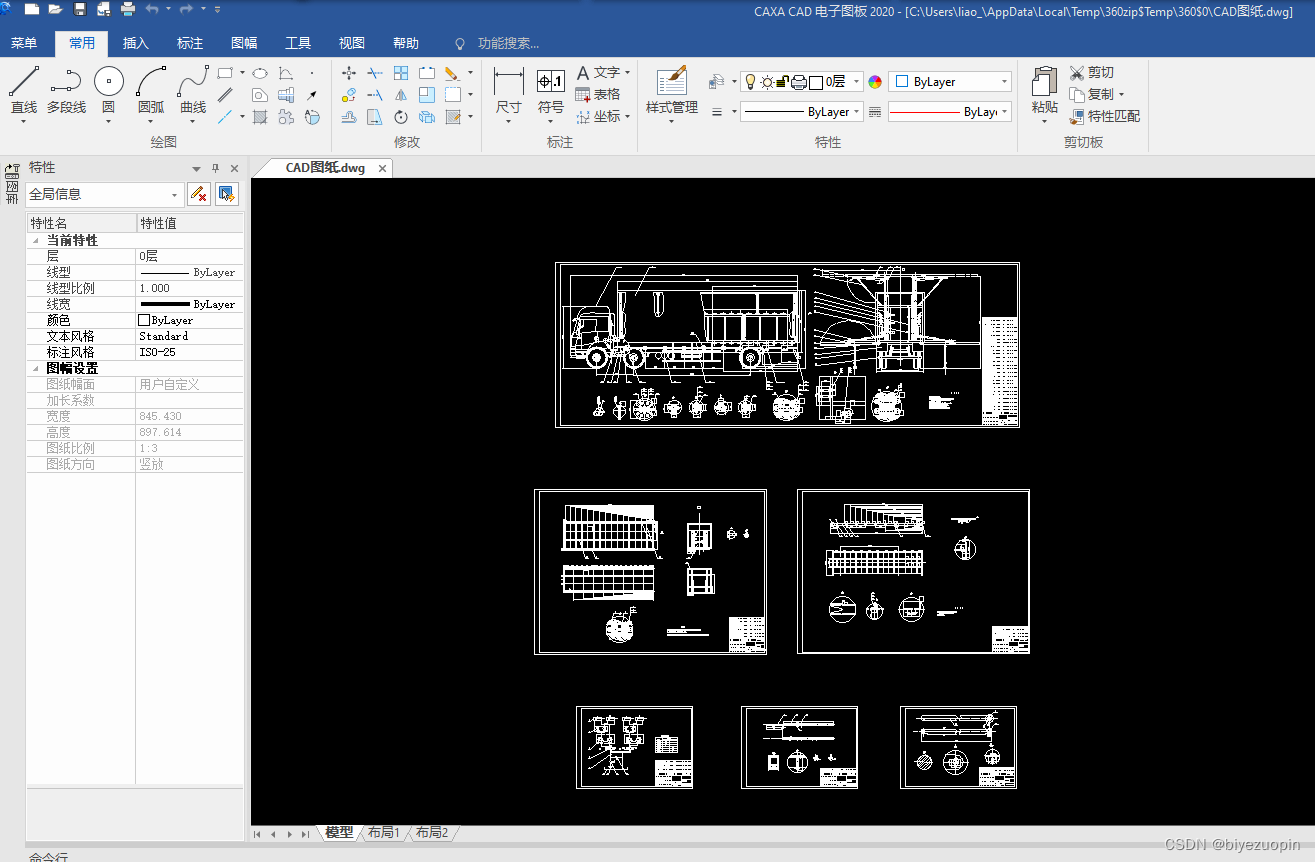Pin the 特性 panel with pushpin
The width and height of the screenshot is (1315, 862).
point(215,168)
